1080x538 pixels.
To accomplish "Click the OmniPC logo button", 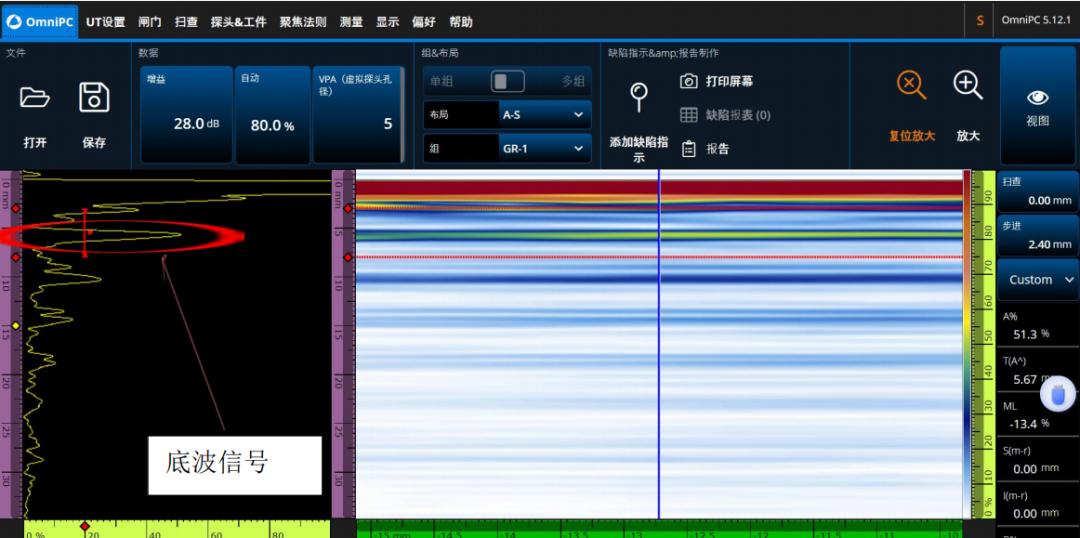I will pos(40,21).
